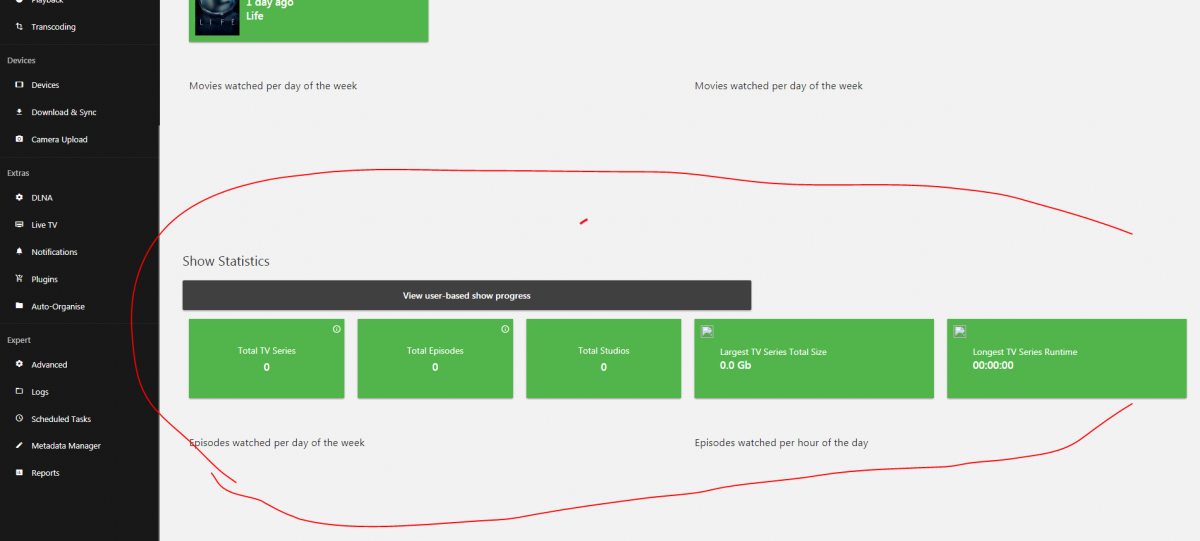Click the Notifications bell icon
The width and height of the screenshot is (1200, 541).
click(x=19, y=252)
